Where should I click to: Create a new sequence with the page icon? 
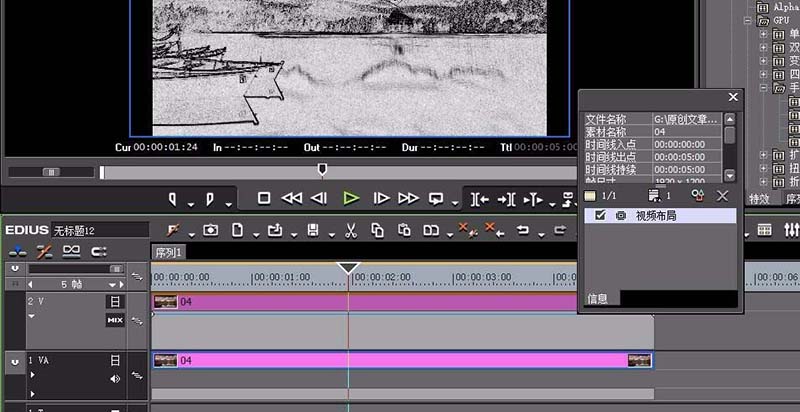tap(237, 230)
